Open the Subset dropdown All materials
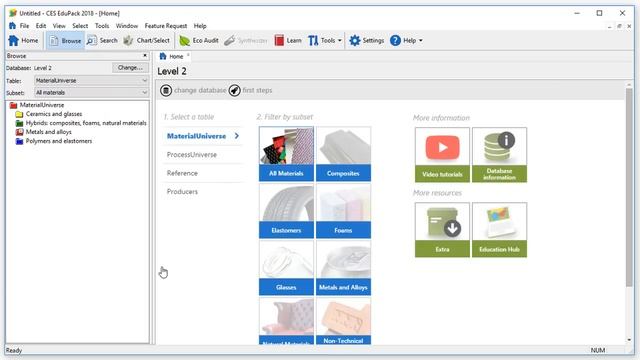 click(91, 93)
